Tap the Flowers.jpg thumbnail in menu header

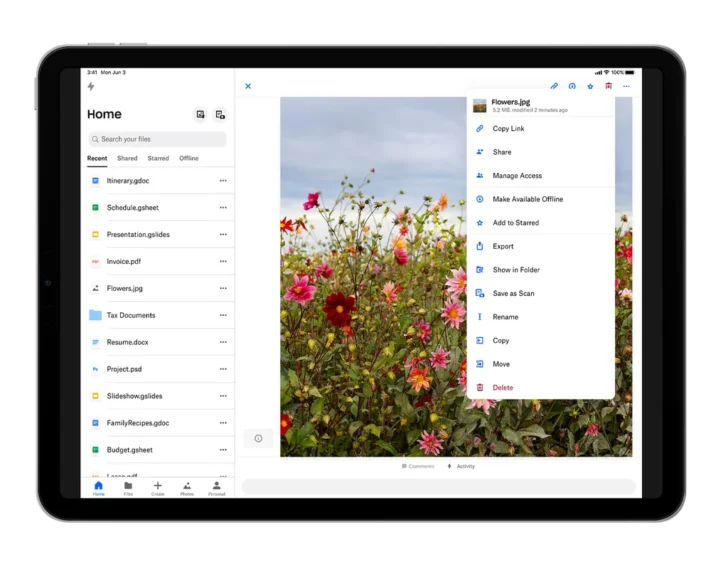point(480,106)
